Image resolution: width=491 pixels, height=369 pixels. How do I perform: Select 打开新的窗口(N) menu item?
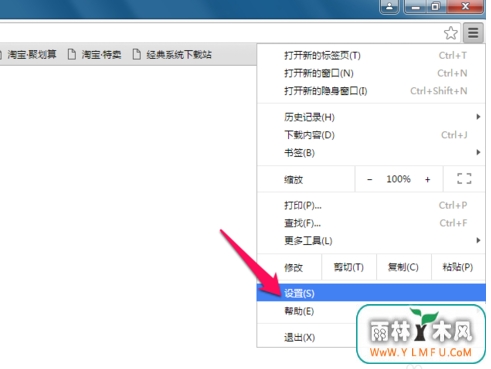point(371,73)
